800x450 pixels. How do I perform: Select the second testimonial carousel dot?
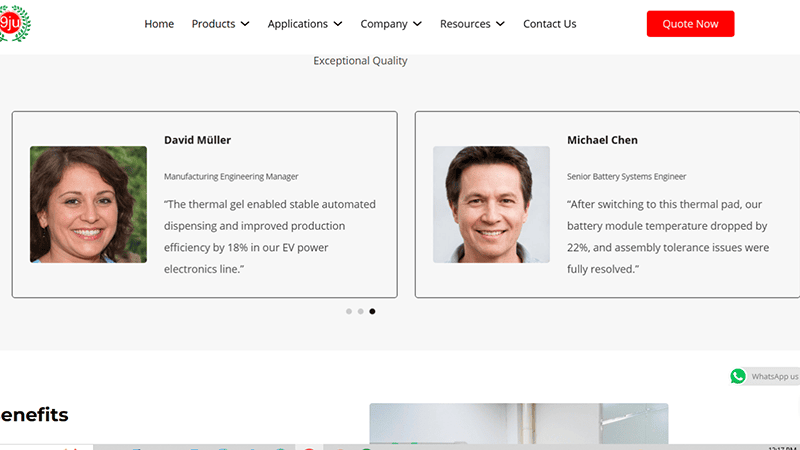(x=361, y=311)
